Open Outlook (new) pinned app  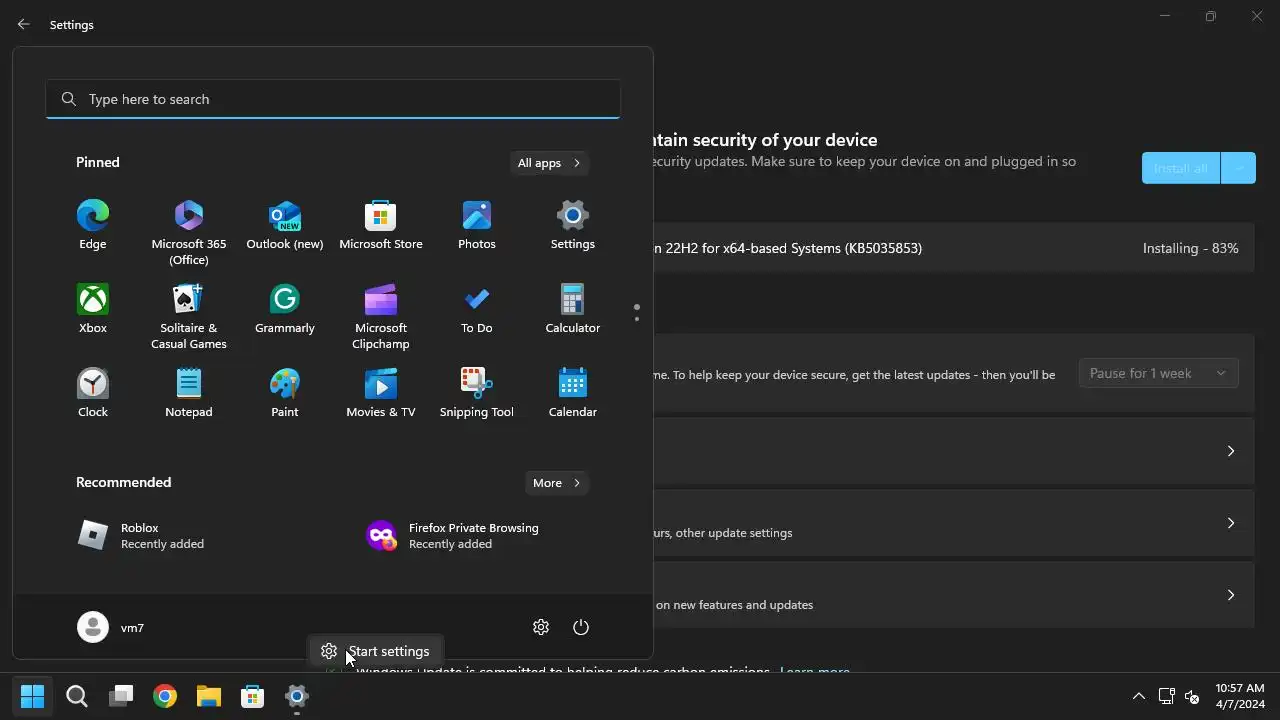point(285,225)
